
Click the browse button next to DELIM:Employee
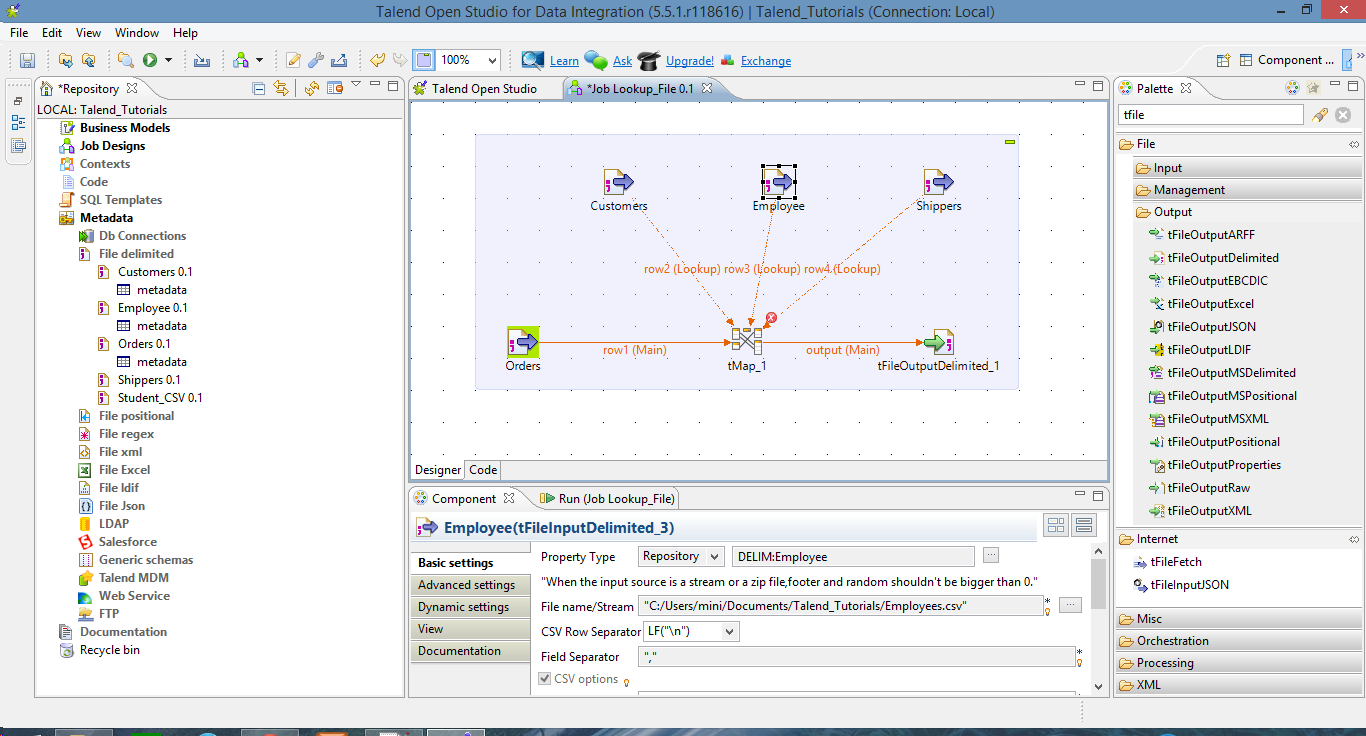tap(991, 555)
